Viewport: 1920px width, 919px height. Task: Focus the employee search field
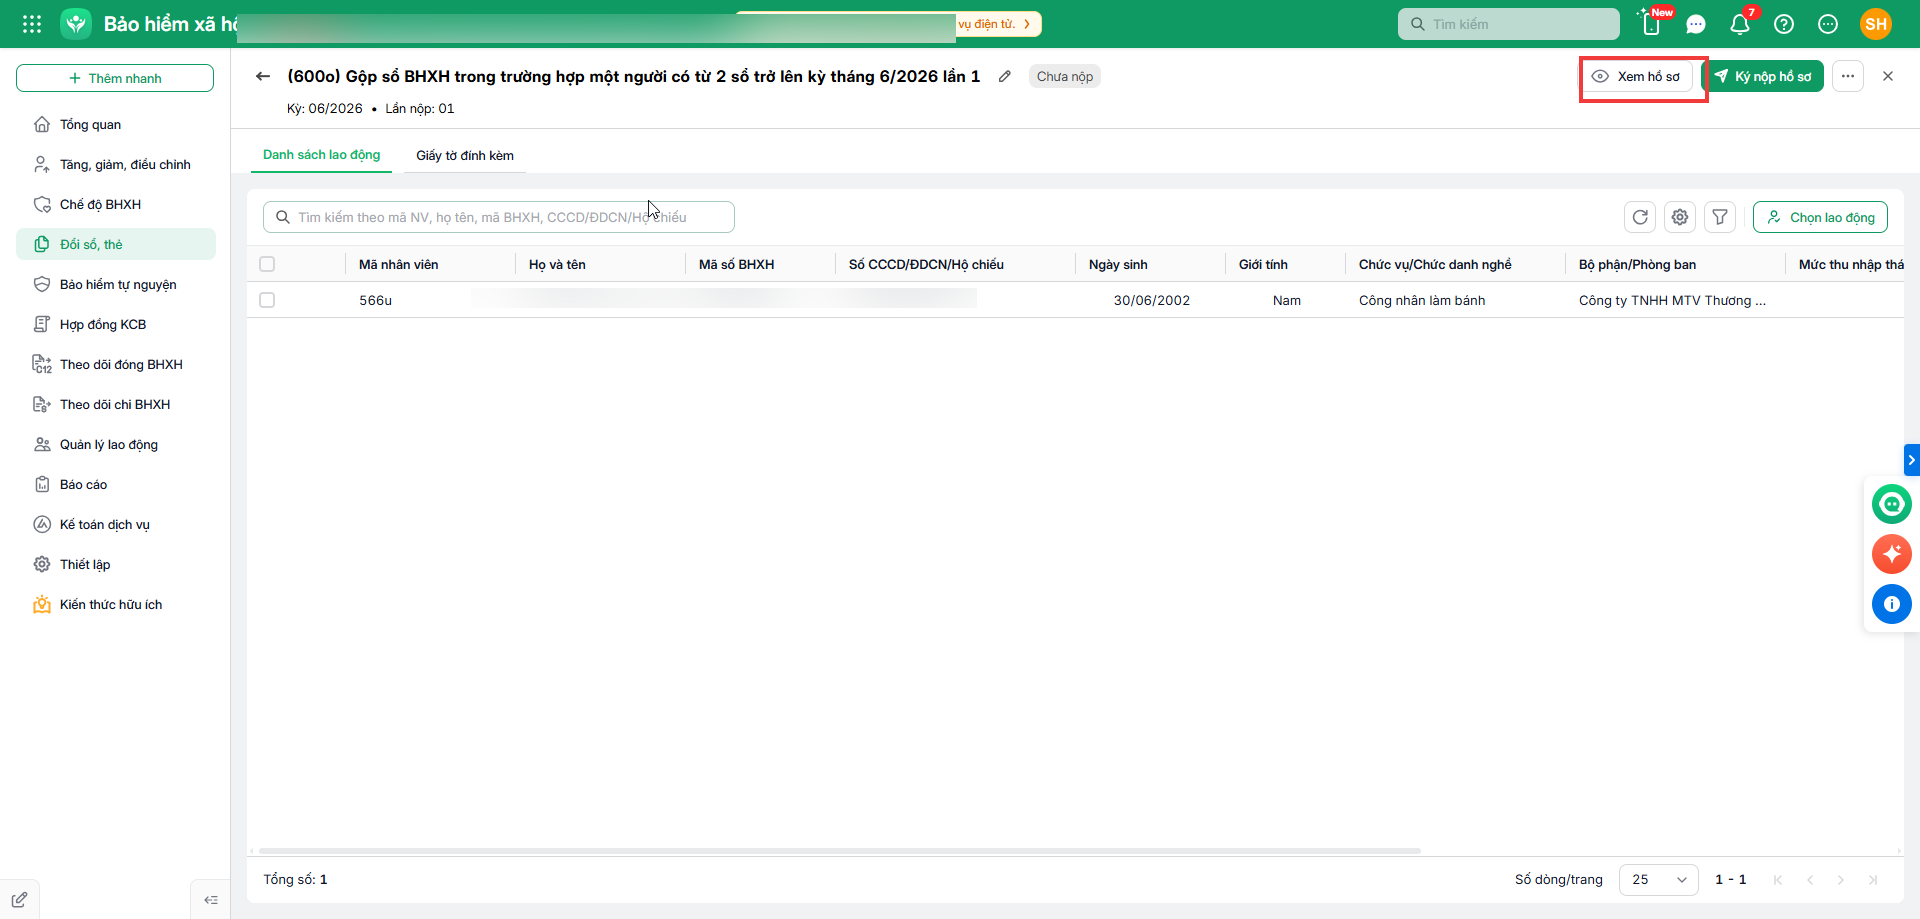coord(499,217)
